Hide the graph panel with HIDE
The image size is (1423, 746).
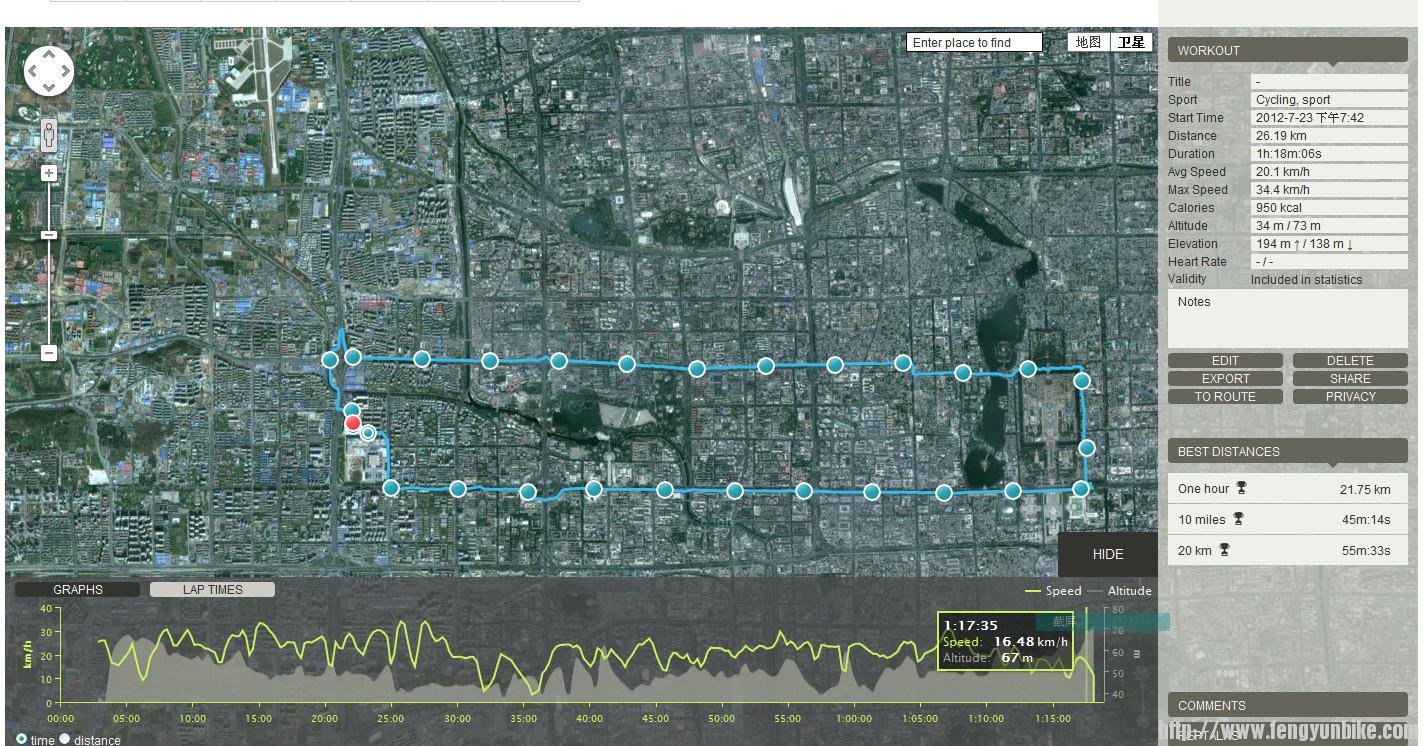coord(1107,554)
